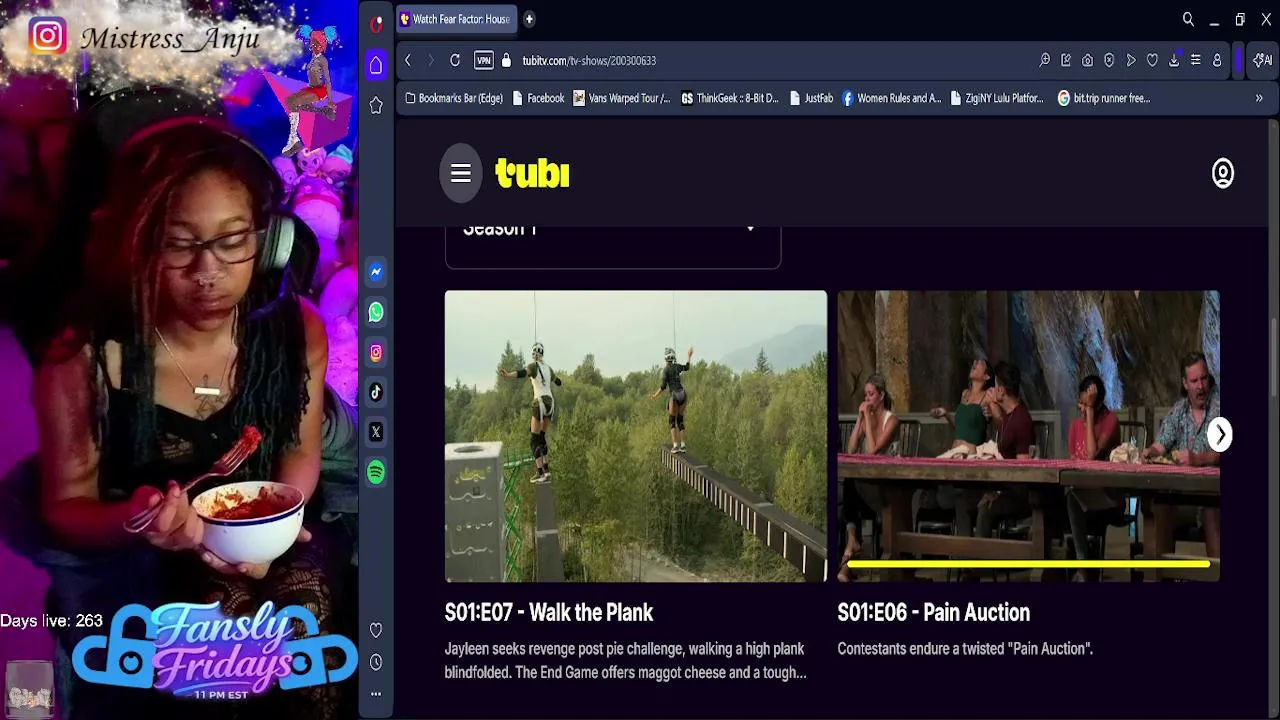
Task: Open the ThinkGeek 8-Bit bookmark
Action: point(730,98)
